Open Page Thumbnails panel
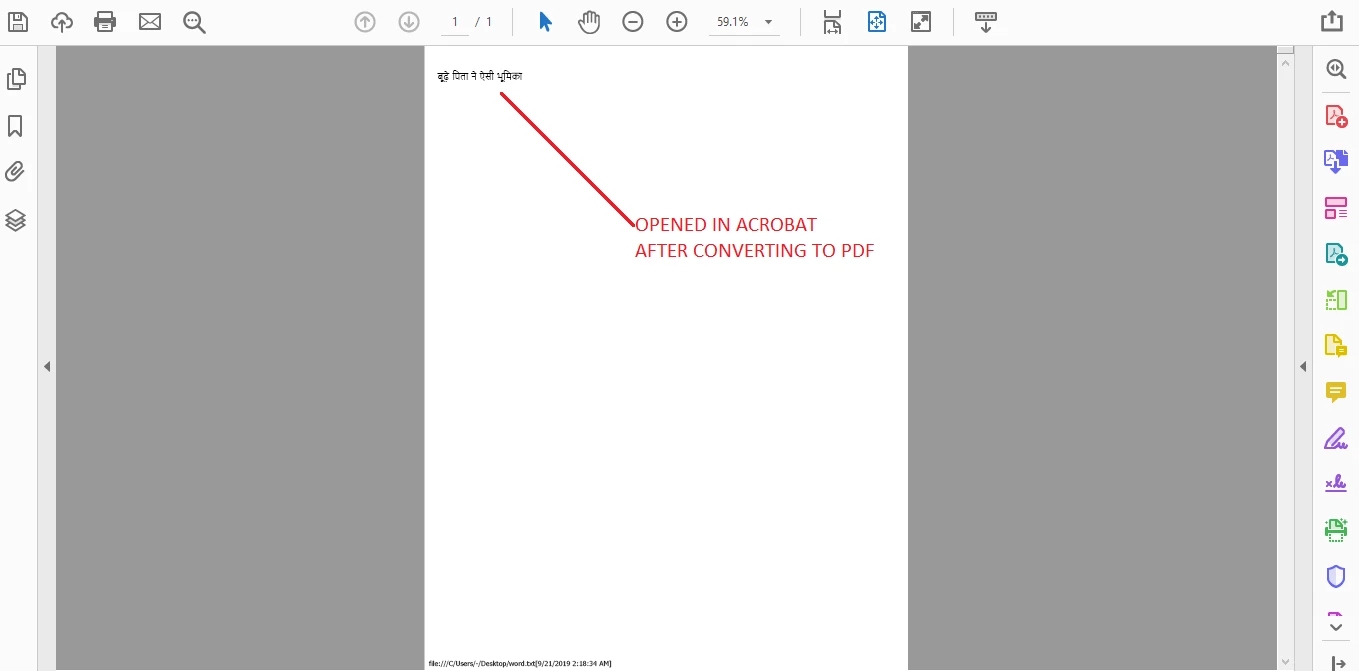The image size is (1359, 671). (x=16, y=78)
